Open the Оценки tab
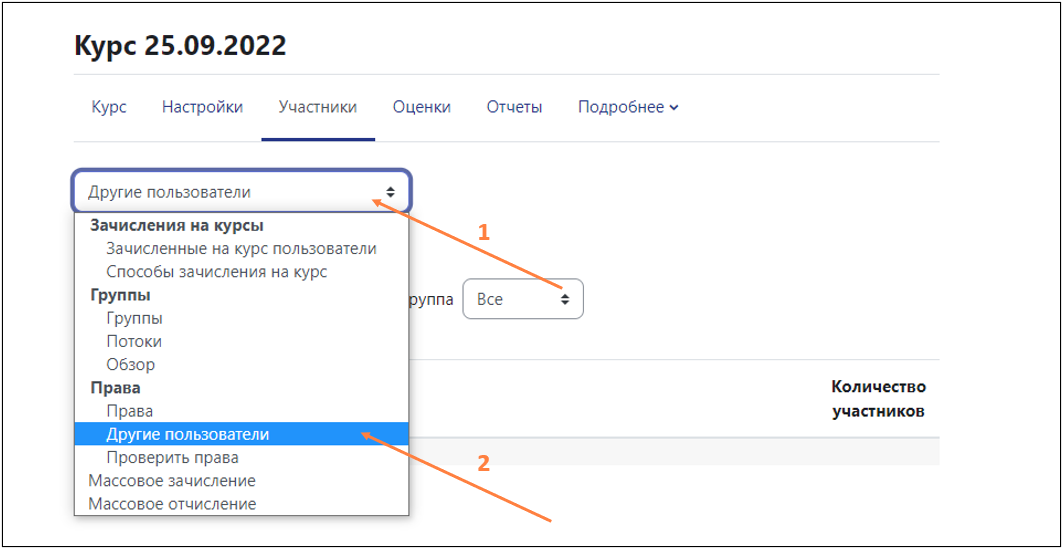 (422, 107)
